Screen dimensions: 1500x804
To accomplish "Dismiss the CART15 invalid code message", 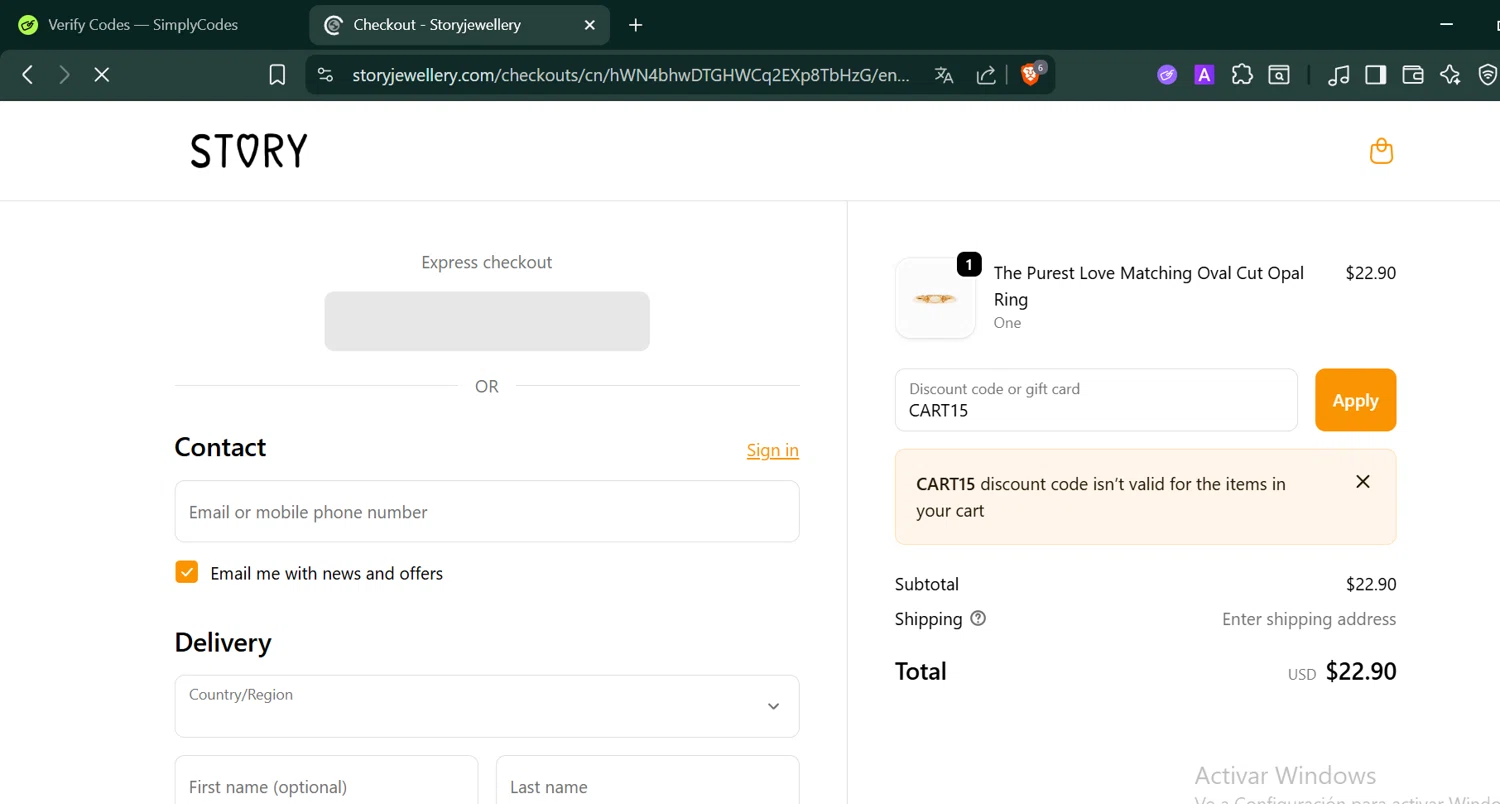I will pos(1362,482).
